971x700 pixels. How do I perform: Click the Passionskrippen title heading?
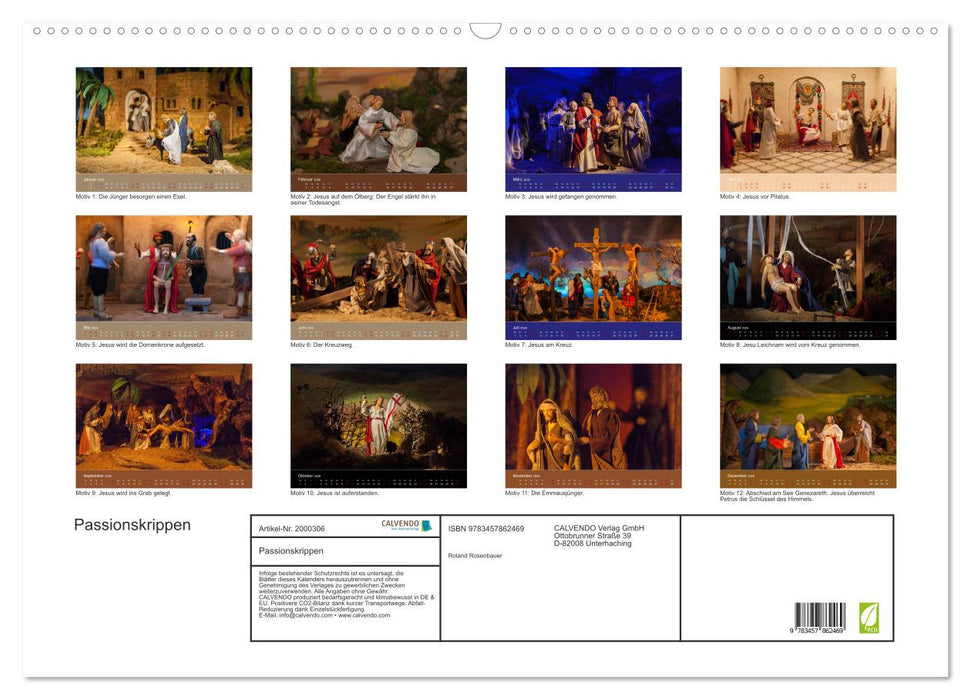[131, 524]
